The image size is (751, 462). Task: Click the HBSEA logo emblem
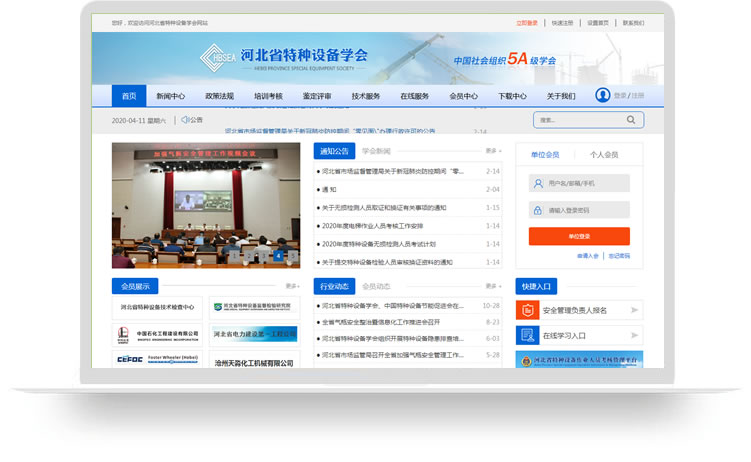(218, 55)
